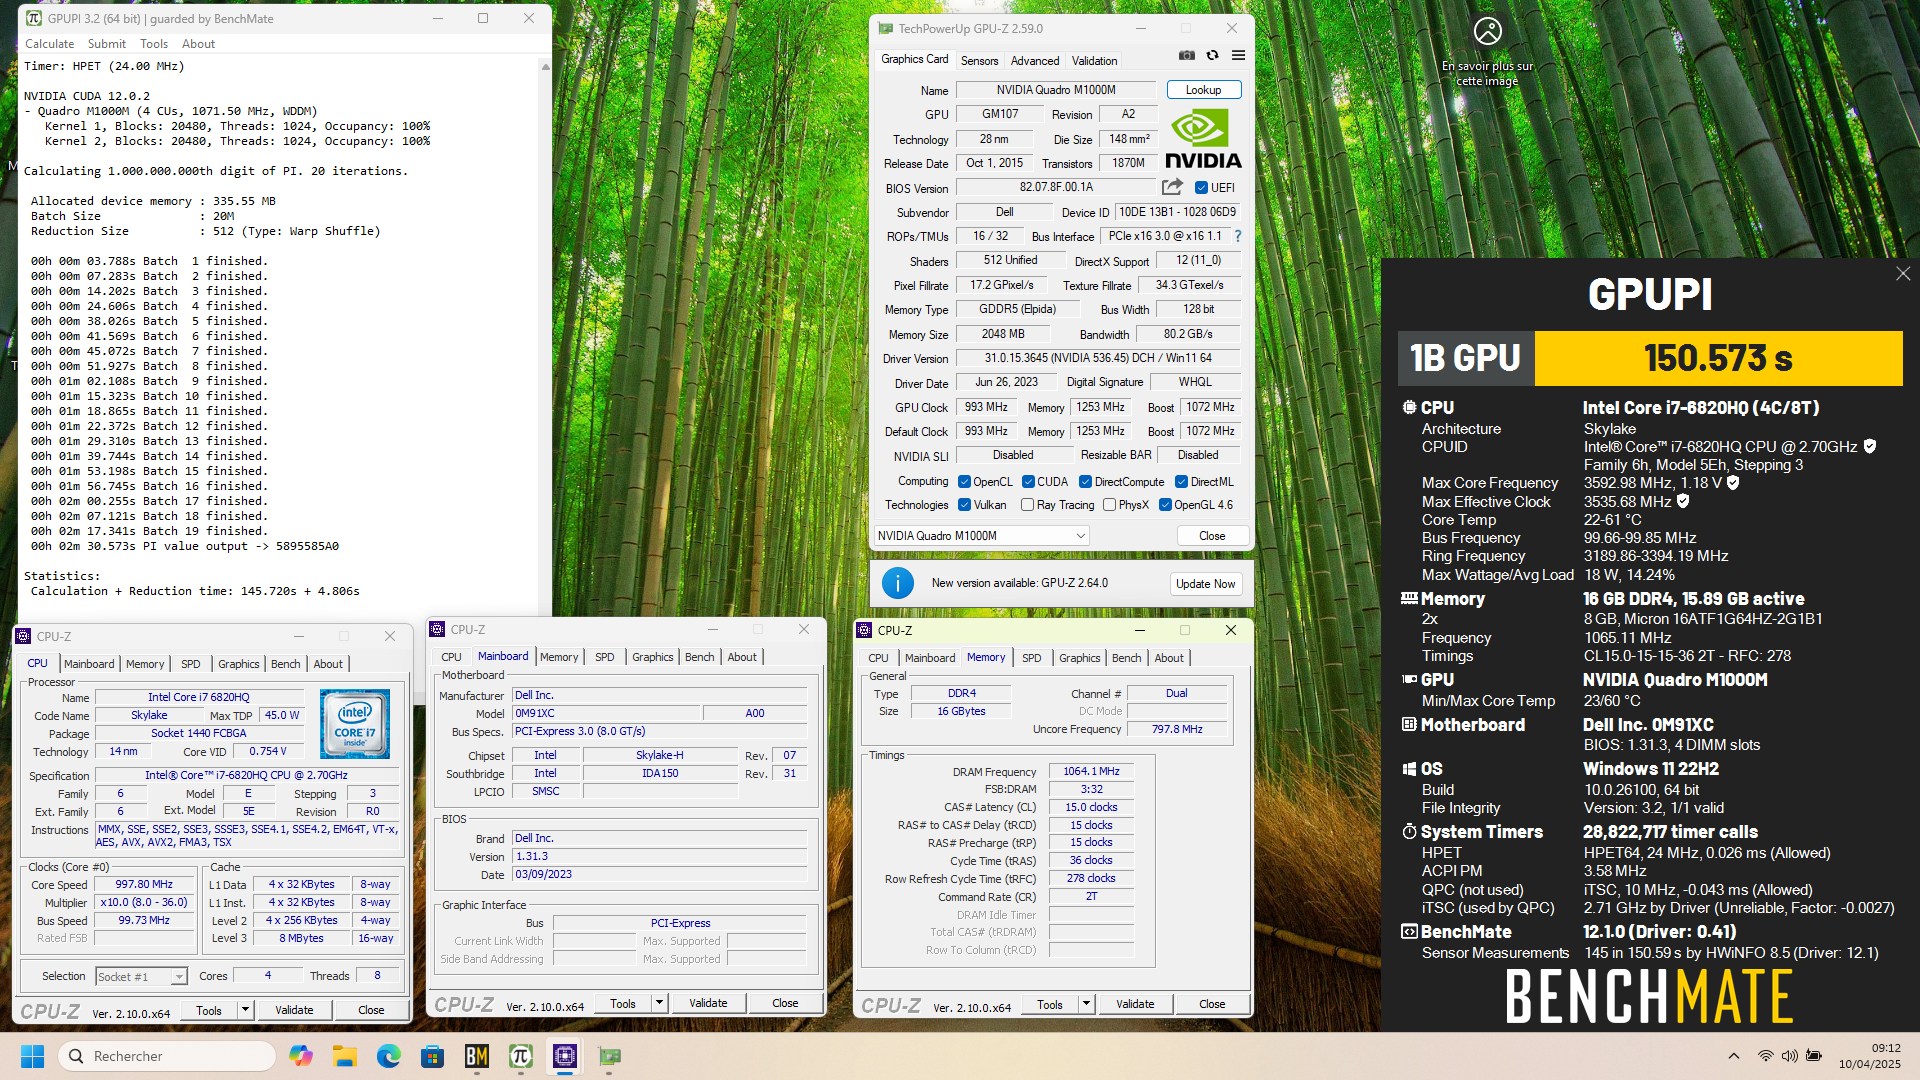
Task: Open the Submit menu in GPUPI
Action: click(106, 44)
